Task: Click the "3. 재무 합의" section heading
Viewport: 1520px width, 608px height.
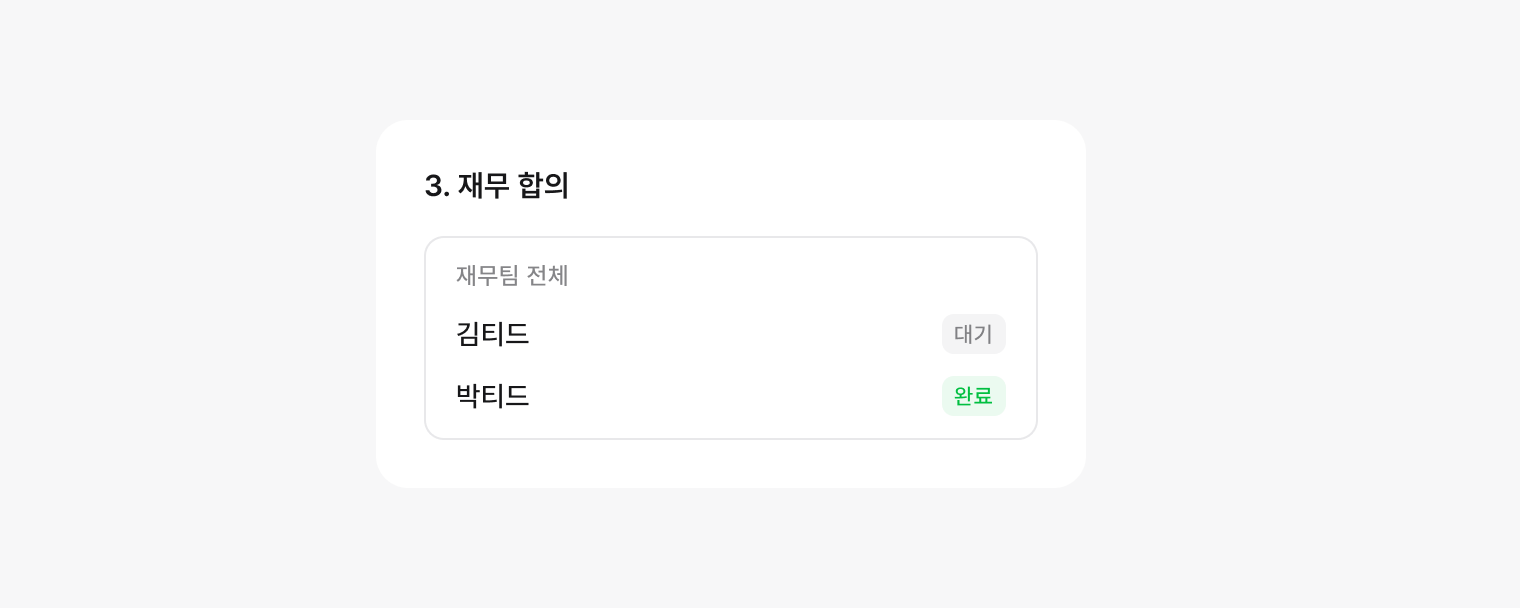Action: (x=497, y=186)
